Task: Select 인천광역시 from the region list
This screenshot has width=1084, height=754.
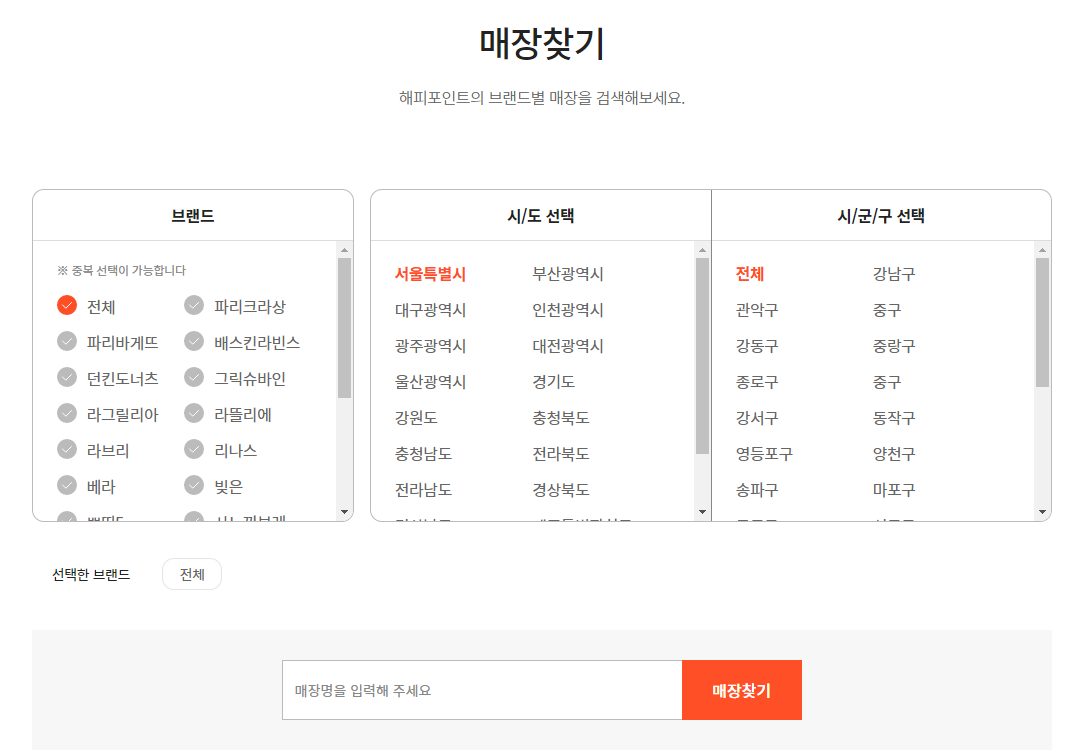Action: (566, 310)
